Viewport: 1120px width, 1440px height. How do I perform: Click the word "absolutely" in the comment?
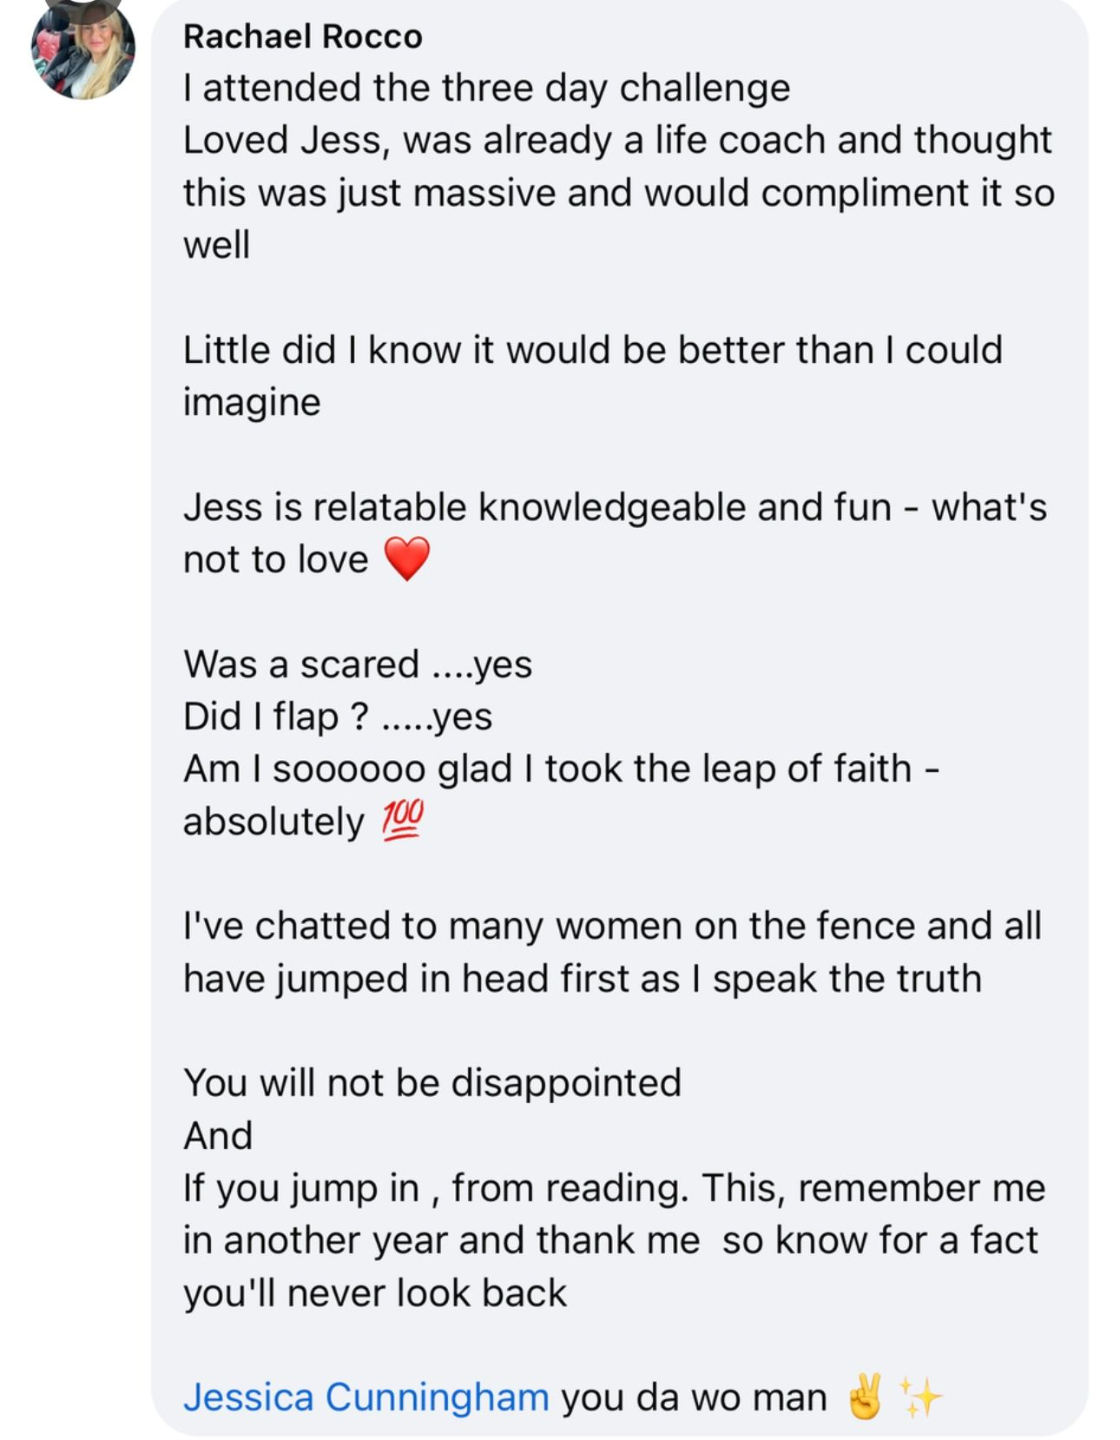coord(273,821)
